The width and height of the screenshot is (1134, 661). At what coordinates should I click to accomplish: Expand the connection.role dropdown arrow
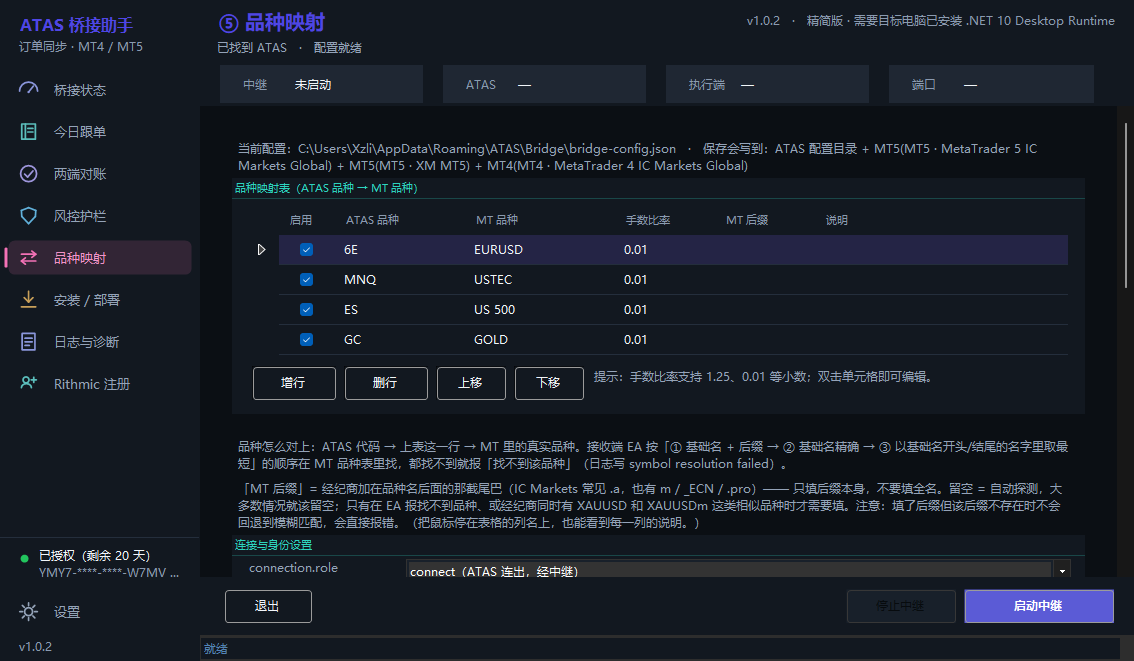[1062, 571]
